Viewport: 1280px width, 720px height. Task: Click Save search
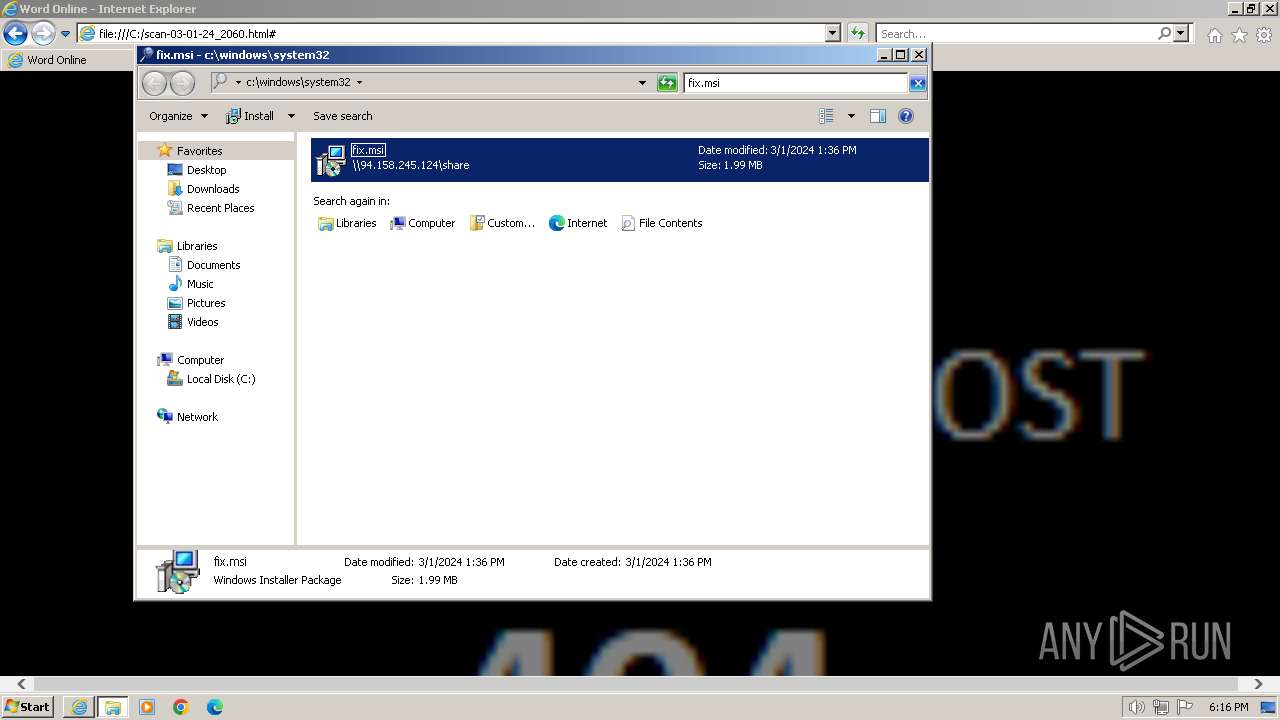tap(342, 116)
